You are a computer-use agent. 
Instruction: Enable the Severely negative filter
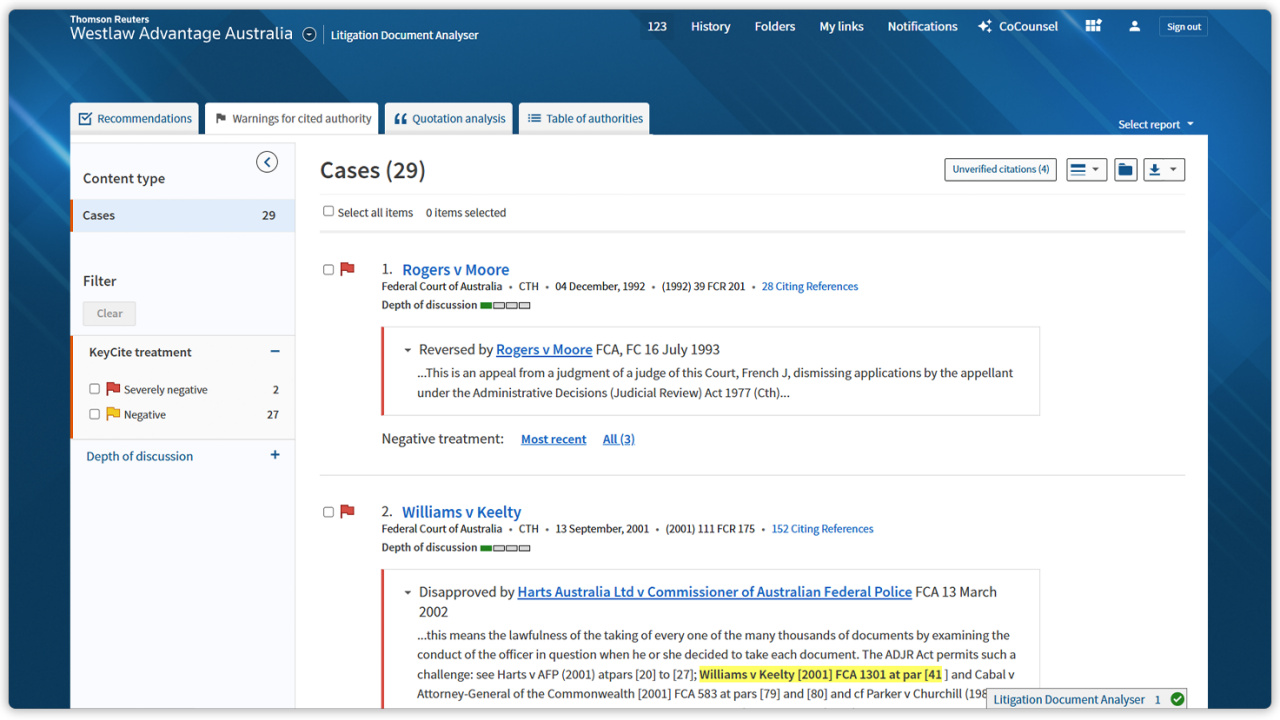tap(94, 389)
